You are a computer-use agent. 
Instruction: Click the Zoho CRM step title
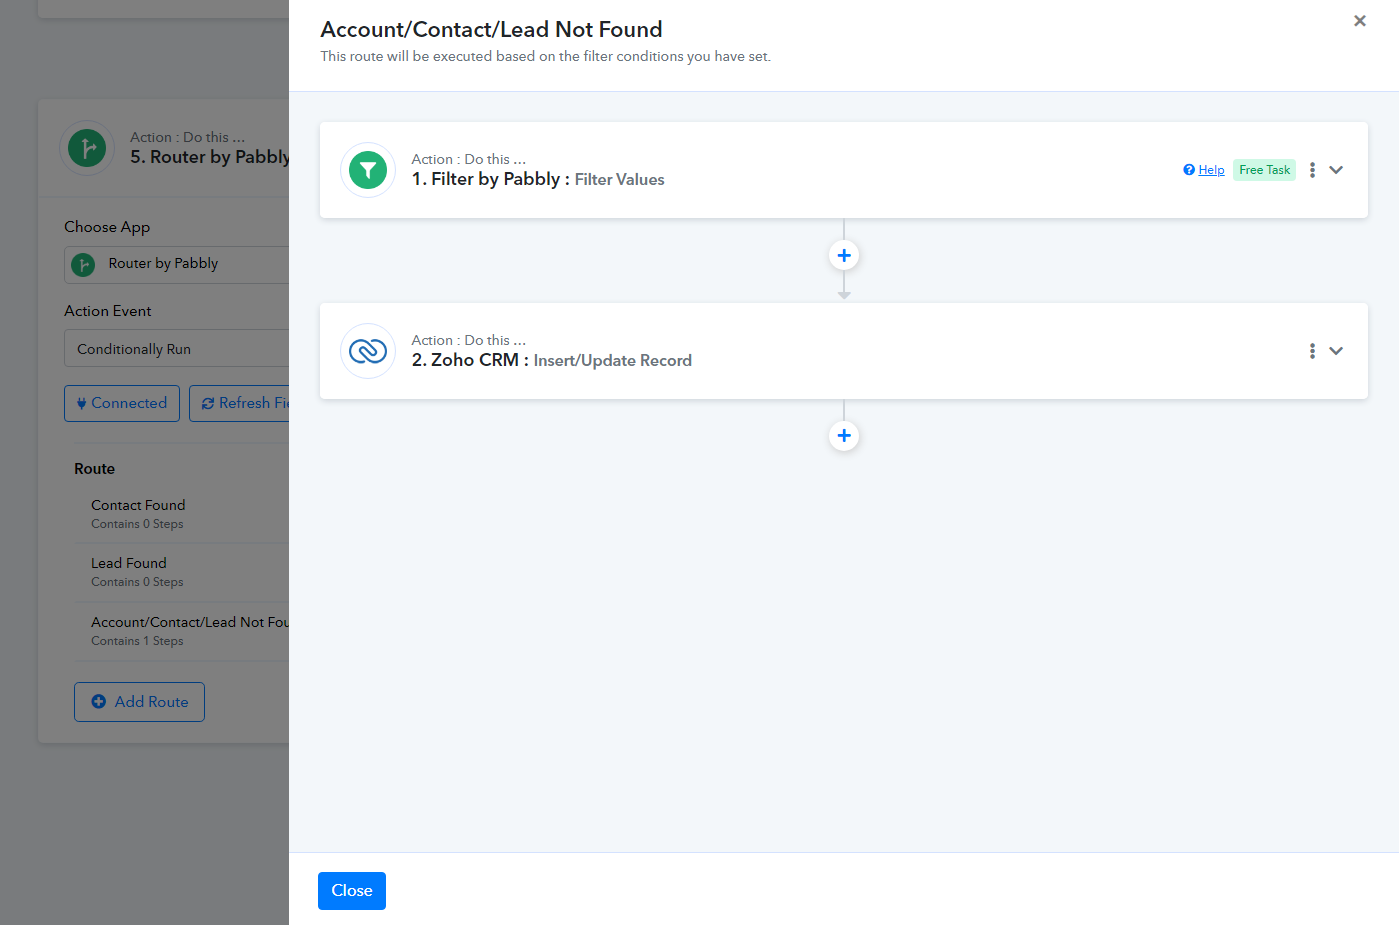pos(552,360)
